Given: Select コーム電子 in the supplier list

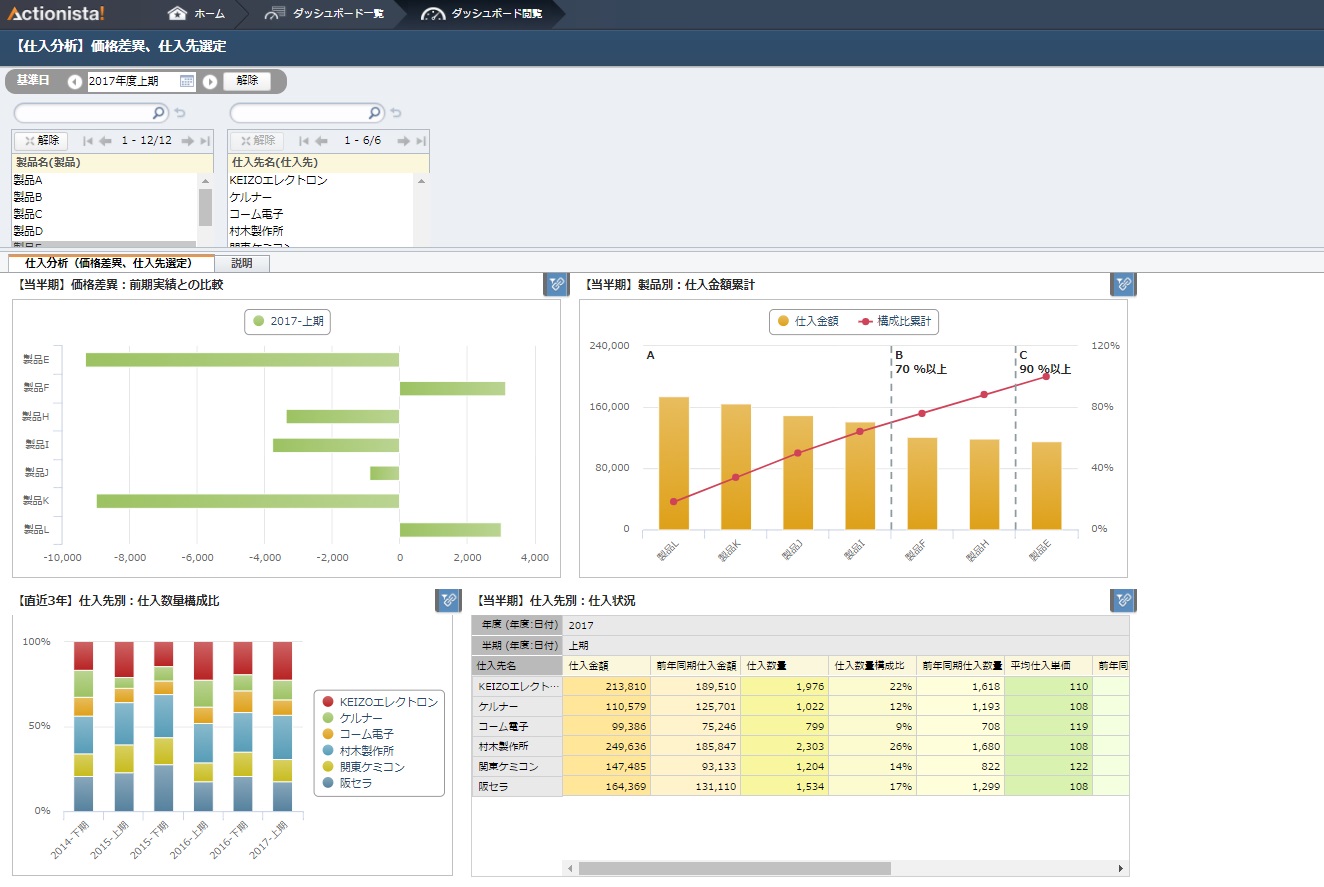Looking at the screenshot, I should [x=320, y=214].
